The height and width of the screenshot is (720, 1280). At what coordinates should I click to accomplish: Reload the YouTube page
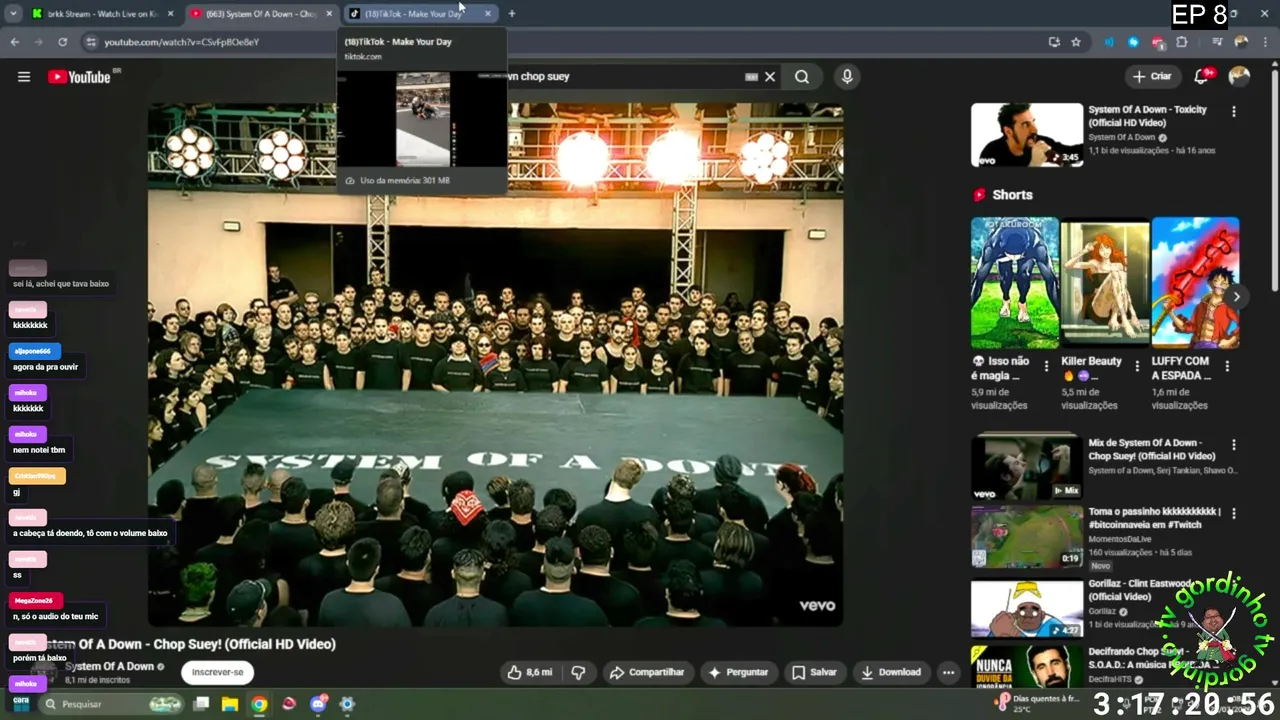point(62,42)
